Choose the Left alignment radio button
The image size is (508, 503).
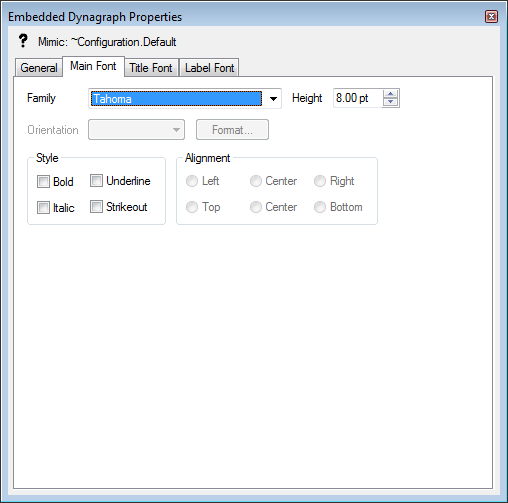point(192,181)
